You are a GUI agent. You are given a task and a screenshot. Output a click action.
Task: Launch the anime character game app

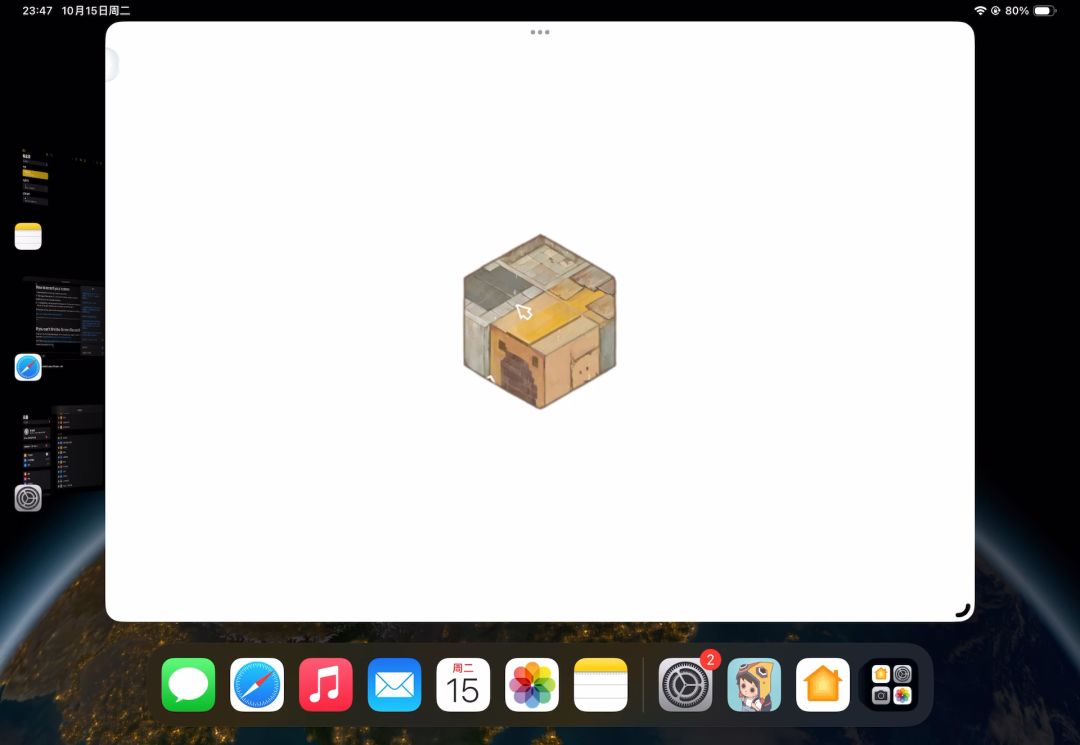(754, 684)
